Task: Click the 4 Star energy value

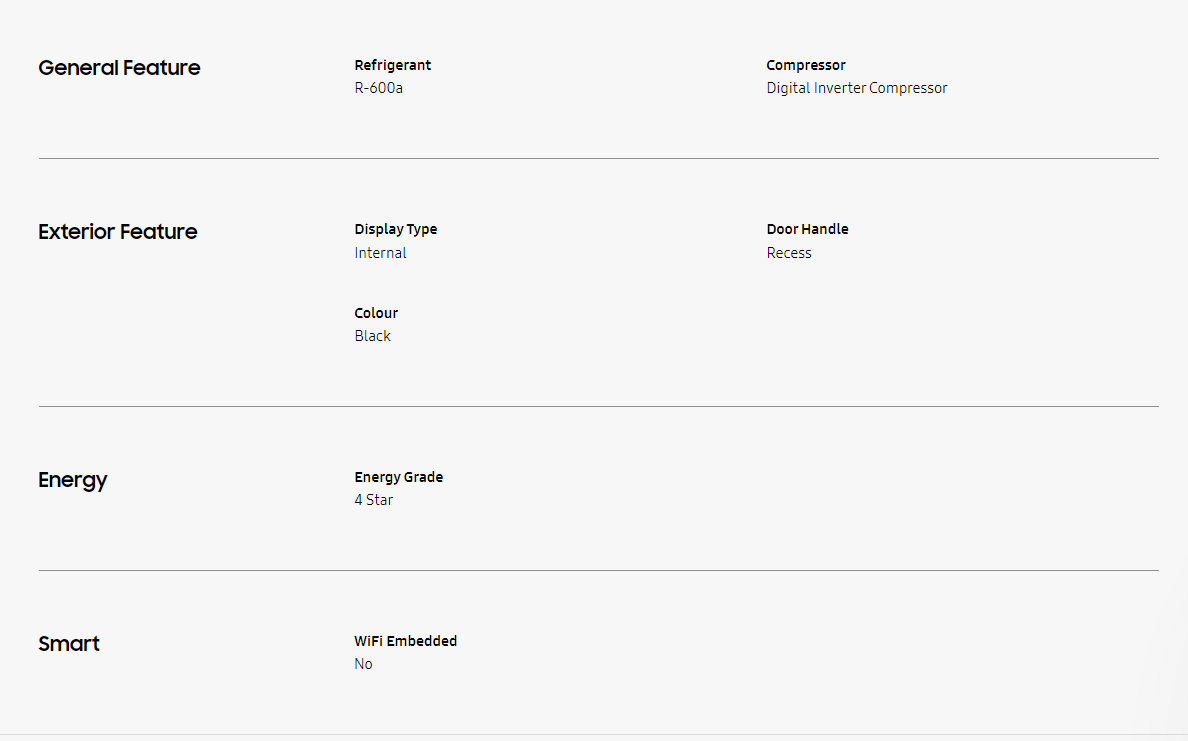Action: point(374,500)
